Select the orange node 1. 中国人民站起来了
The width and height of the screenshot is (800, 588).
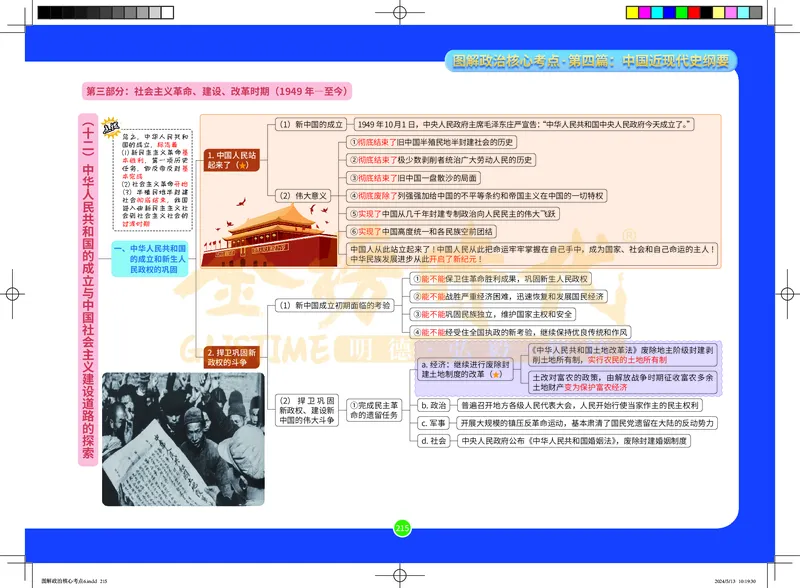[x=232, y=161]
